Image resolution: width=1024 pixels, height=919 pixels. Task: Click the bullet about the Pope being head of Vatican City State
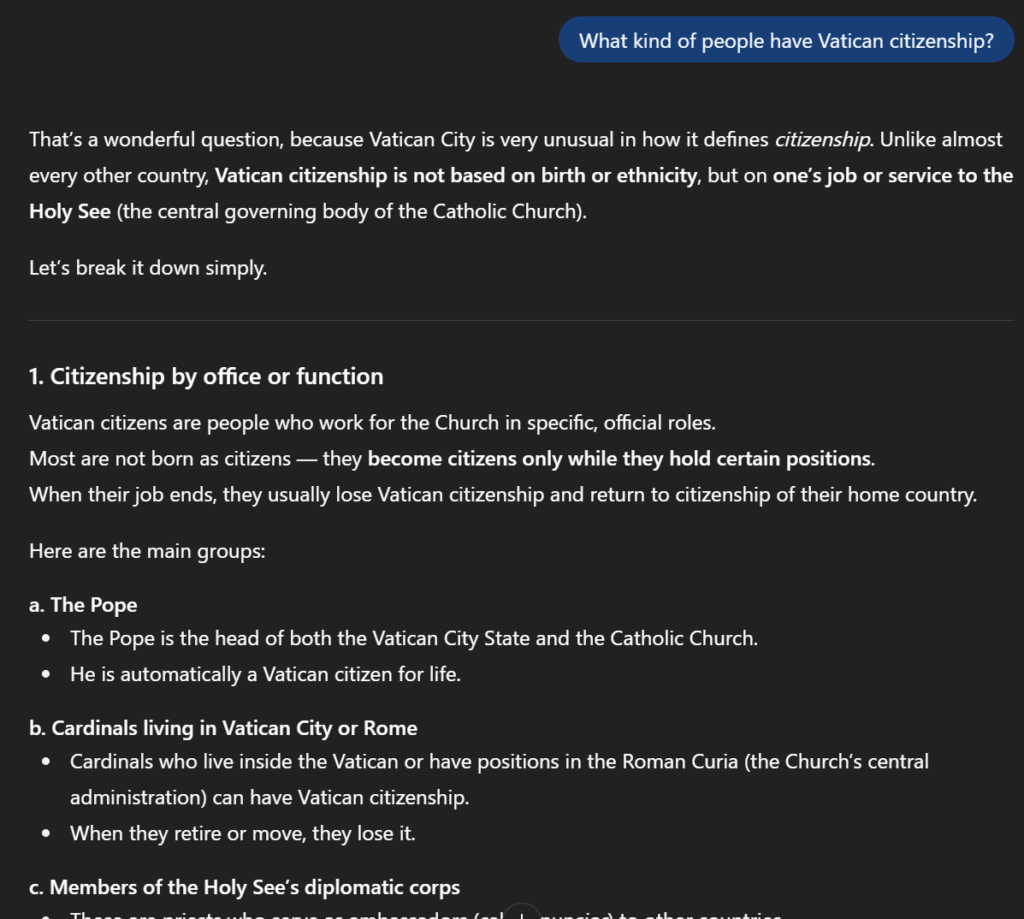pos(413,638)
